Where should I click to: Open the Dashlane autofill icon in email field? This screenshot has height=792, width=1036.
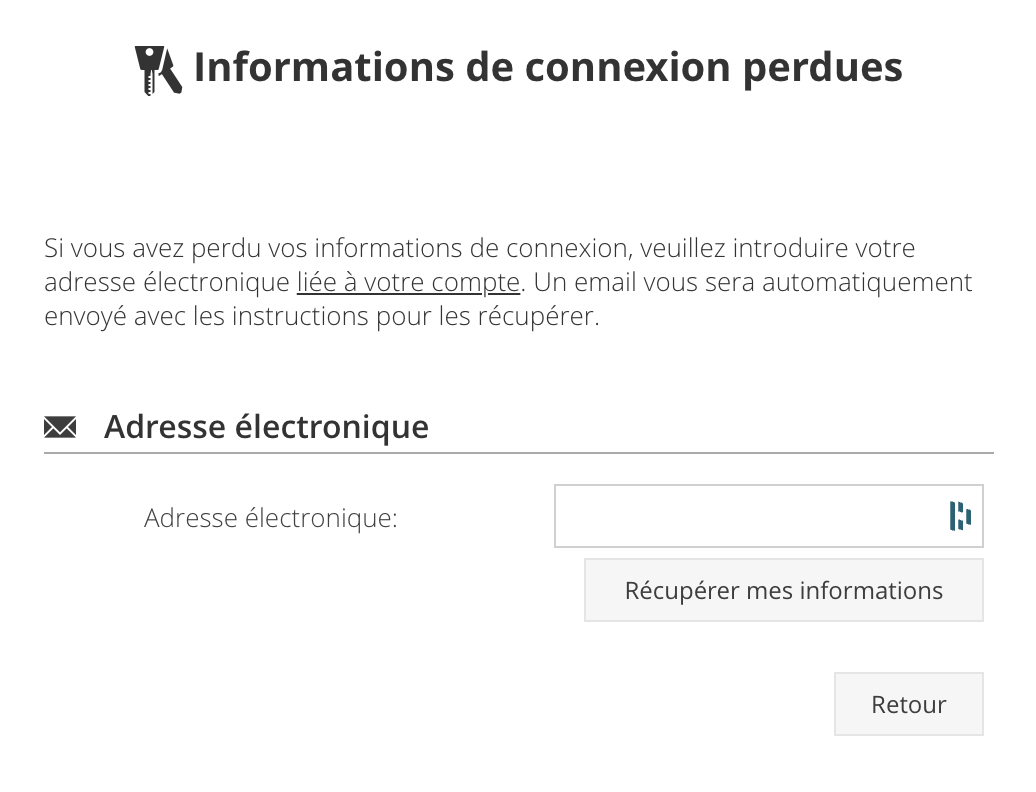click(960, 516)
